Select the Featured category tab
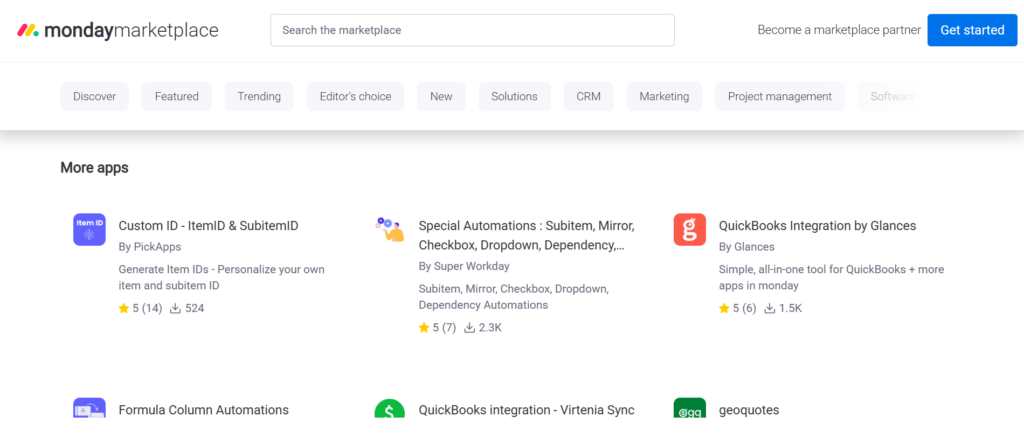The width and height of the screenshot is (1024, 437). [176, 97]
